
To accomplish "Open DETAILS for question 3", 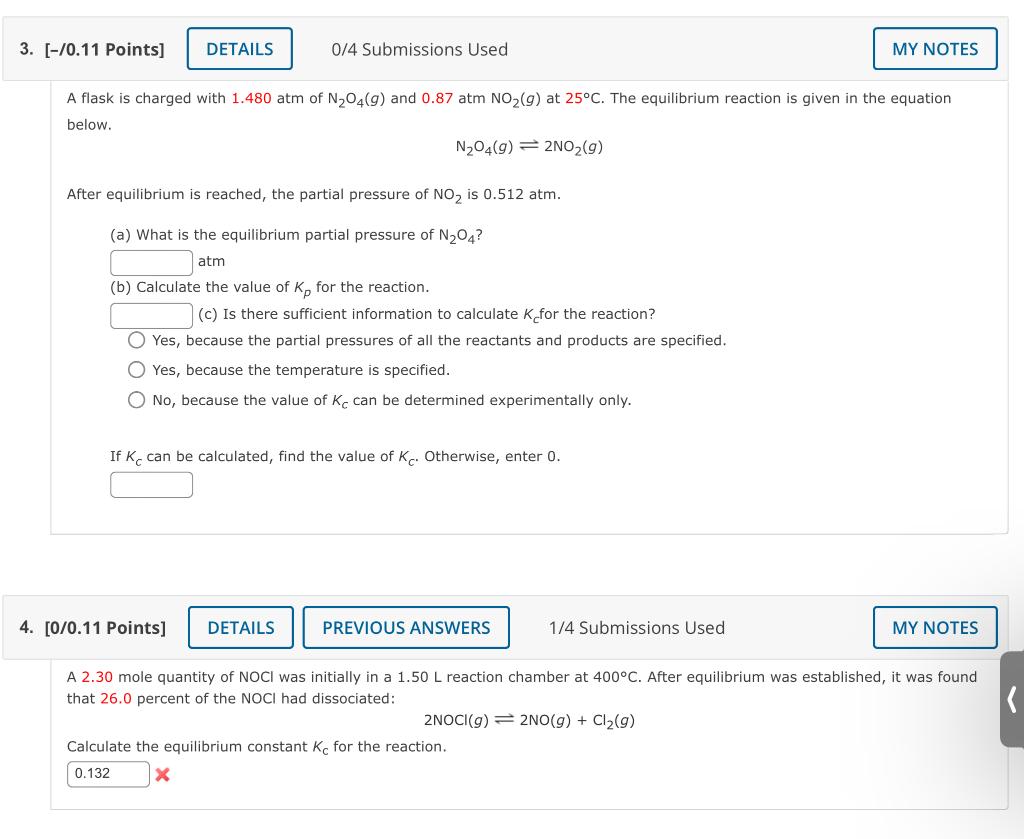I will [240, 49].
